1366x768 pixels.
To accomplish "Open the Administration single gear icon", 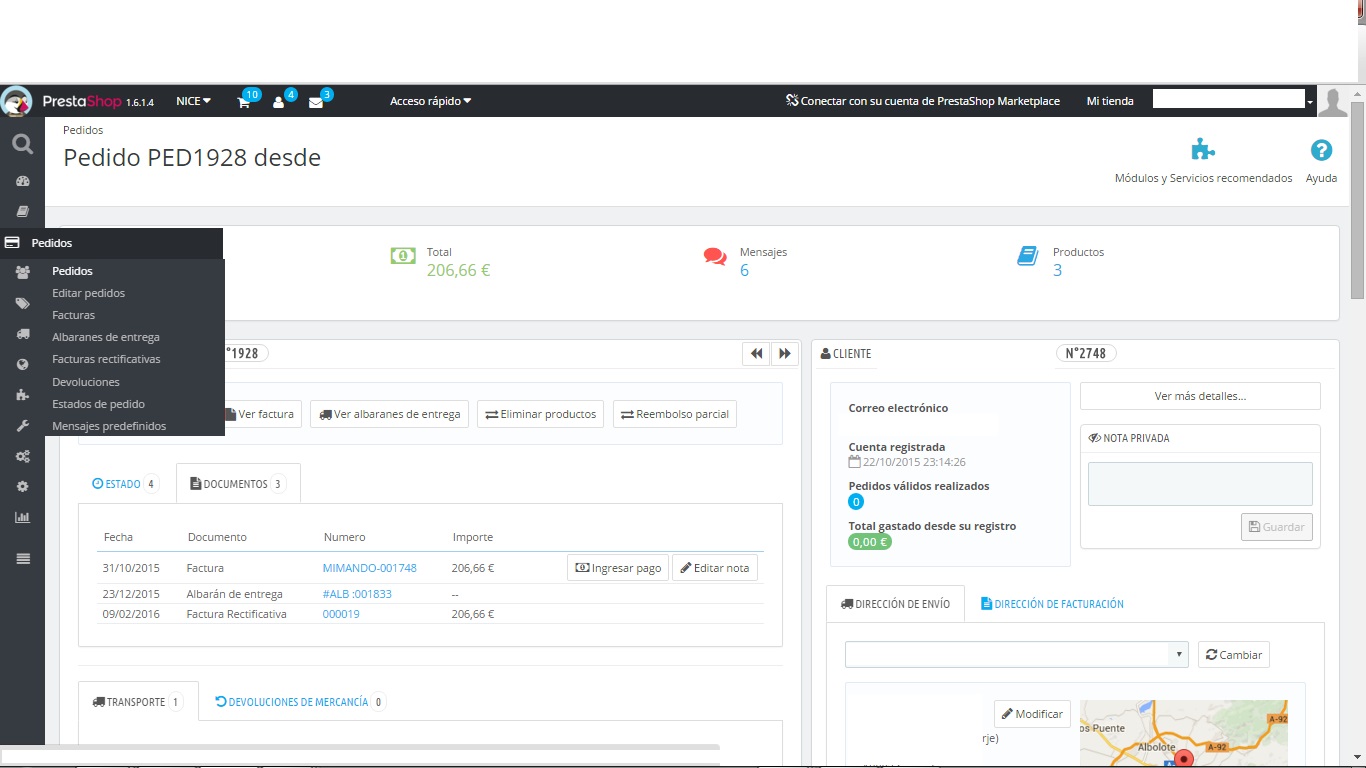I will tap(22, 487).
